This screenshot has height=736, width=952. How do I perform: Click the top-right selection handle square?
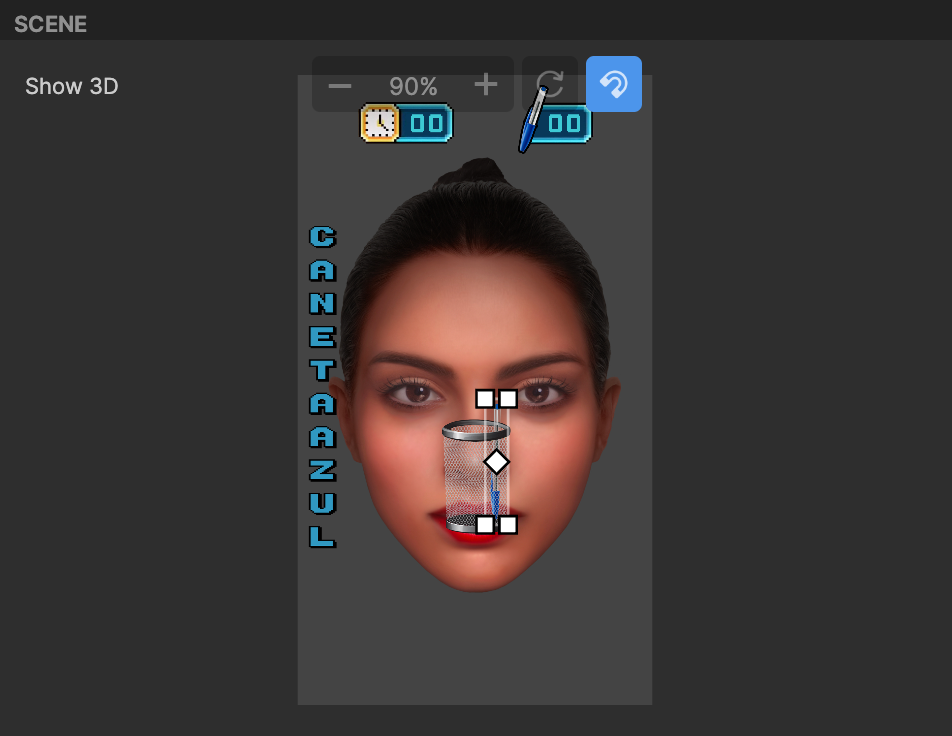(x=508, y=399)
